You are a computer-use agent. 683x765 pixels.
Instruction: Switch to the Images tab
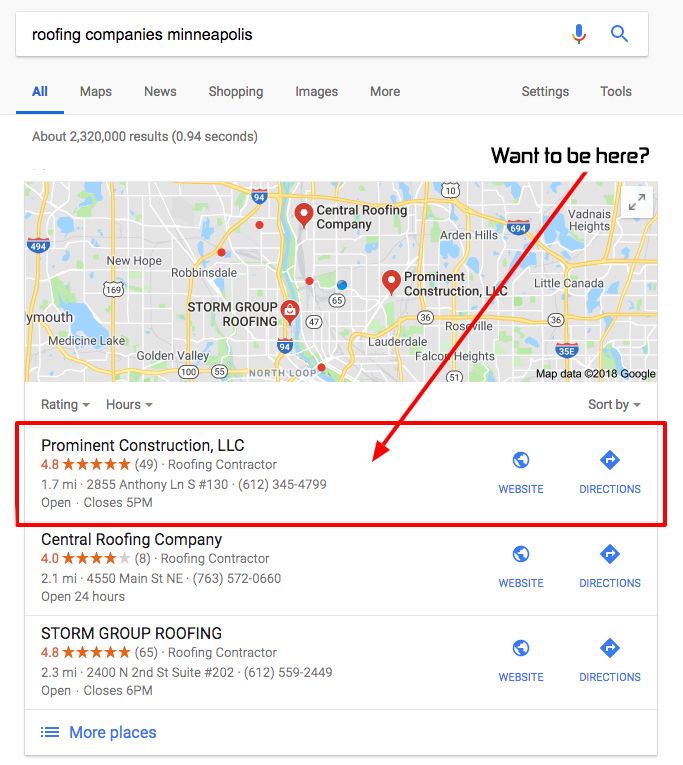coord(317,92)
